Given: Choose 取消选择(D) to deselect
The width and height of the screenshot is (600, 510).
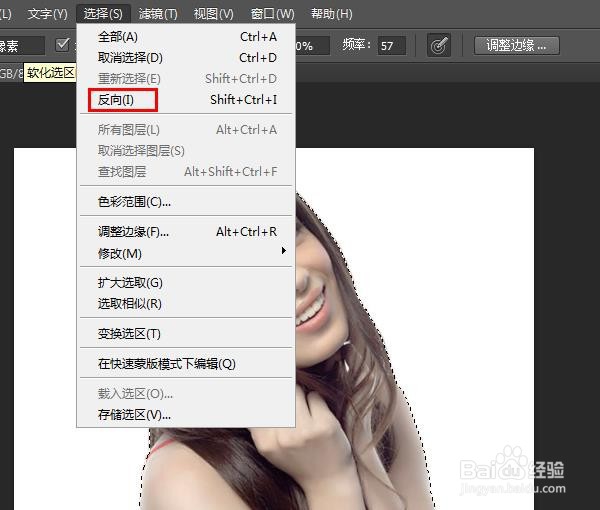Looking at the screenshot, I should click(x=186, y=58).
